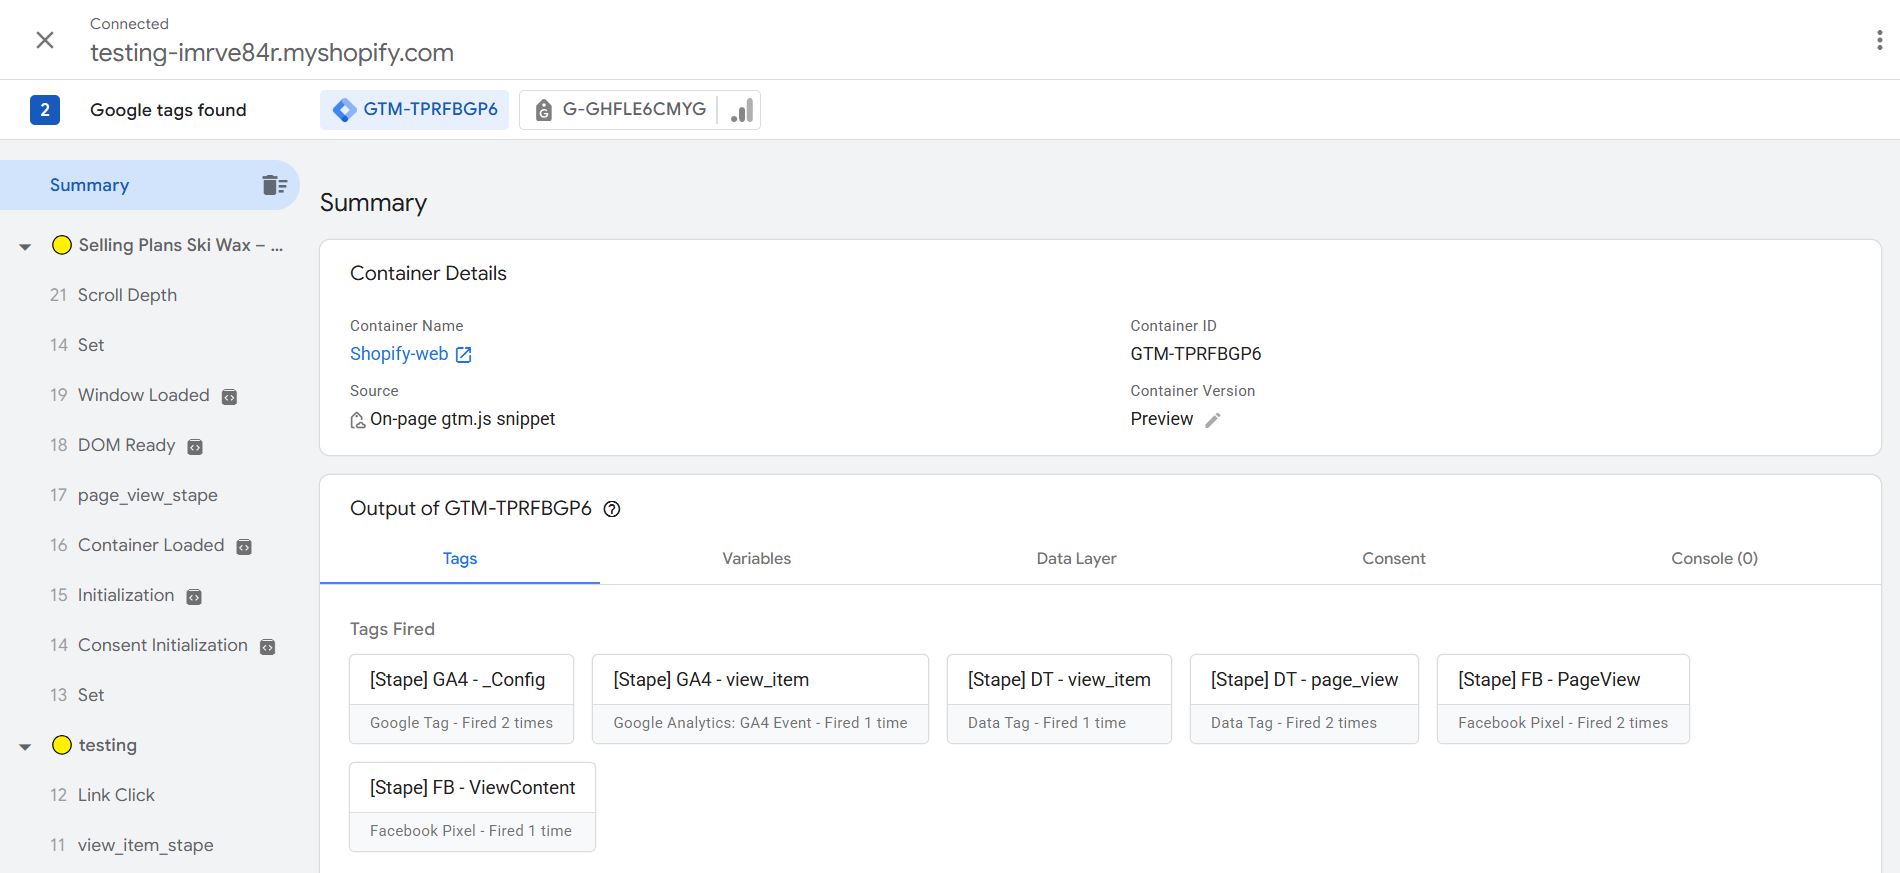Open event 14 Consent Initialization

coord(149,645)
